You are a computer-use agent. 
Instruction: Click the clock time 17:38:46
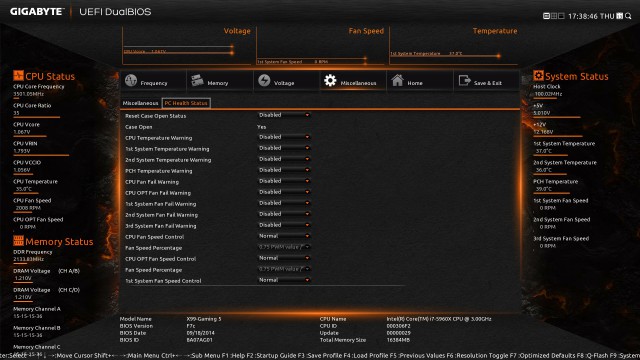click(583, 16)
